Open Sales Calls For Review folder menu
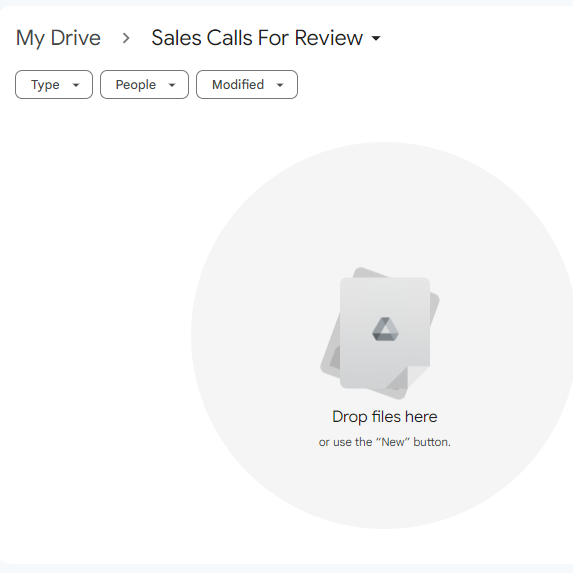The height and width of the screenshot is (573, 573). [x=266, y=38]
